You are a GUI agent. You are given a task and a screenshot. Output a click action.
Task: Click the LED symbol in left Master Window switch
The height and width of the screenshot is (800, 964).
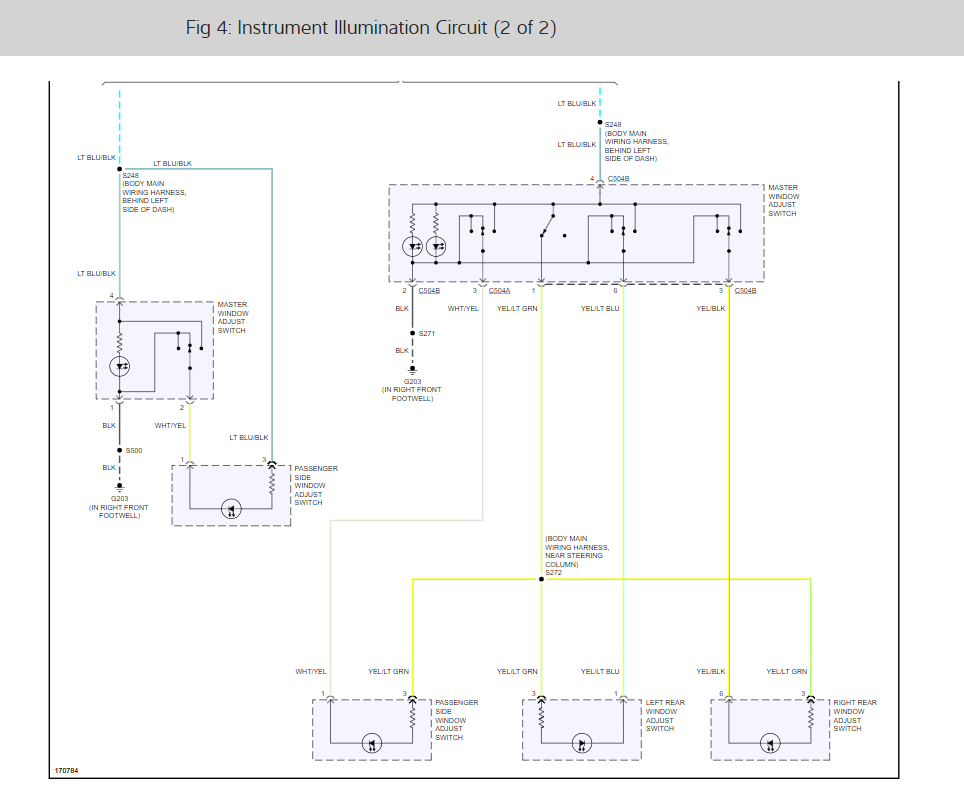119,366
